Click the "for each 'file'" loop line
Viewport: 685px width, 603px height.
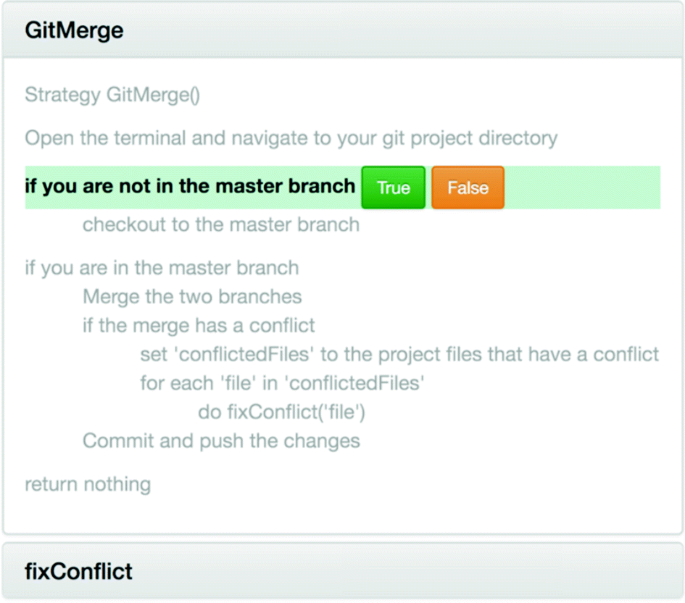coord(282,383)
